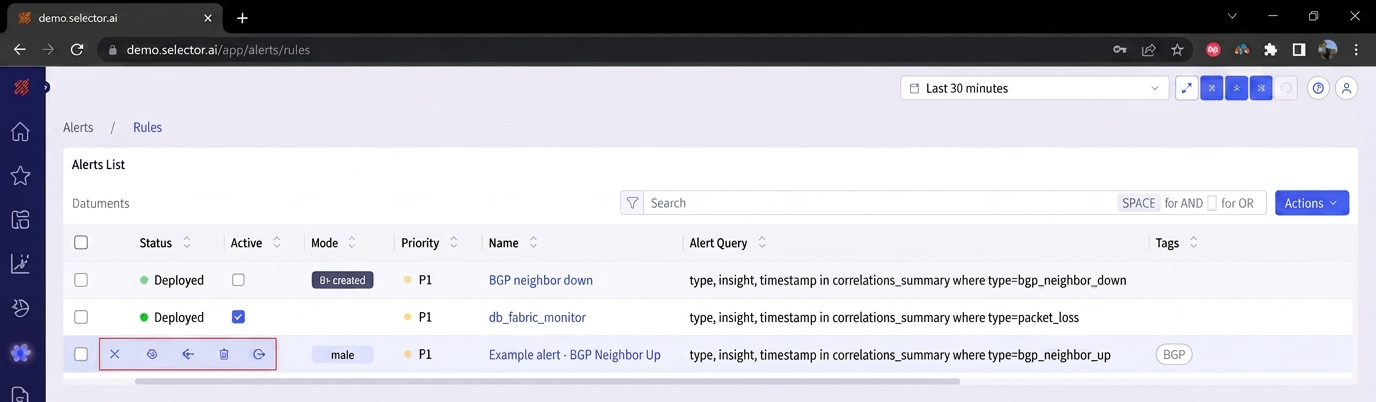Click the Selector logo at sidebar top
Viewport: 1376px width, 402px height.
pyautogui.click(x=21, y=88)
